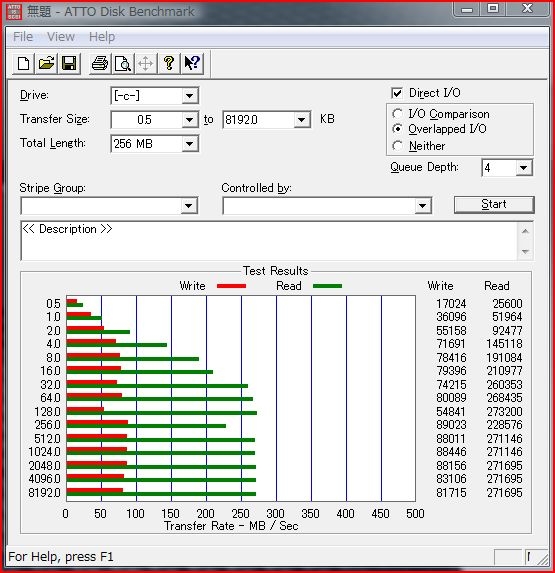The height and width of the screenshot is (573, 555).
Task: Click the read value 273200
Action: pos(504,411)
